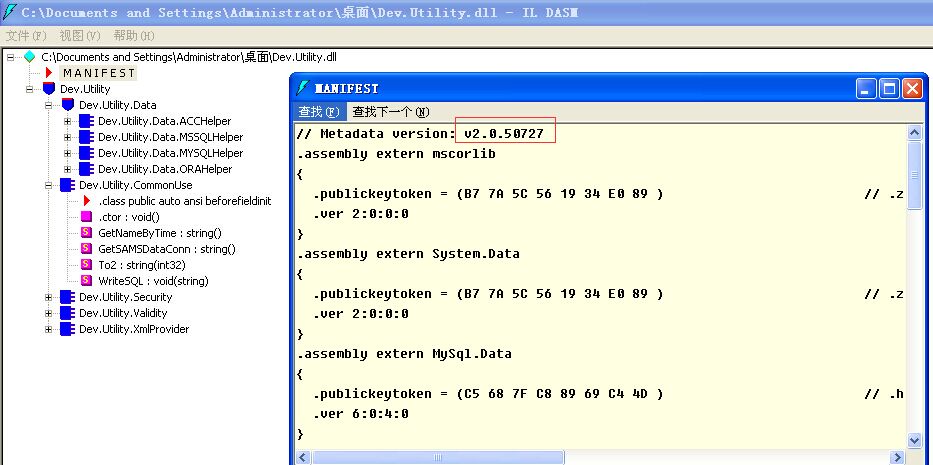933x465 pixels.
Task: Click the ACCHelper blue class icon
Action: tap(86, 121)
